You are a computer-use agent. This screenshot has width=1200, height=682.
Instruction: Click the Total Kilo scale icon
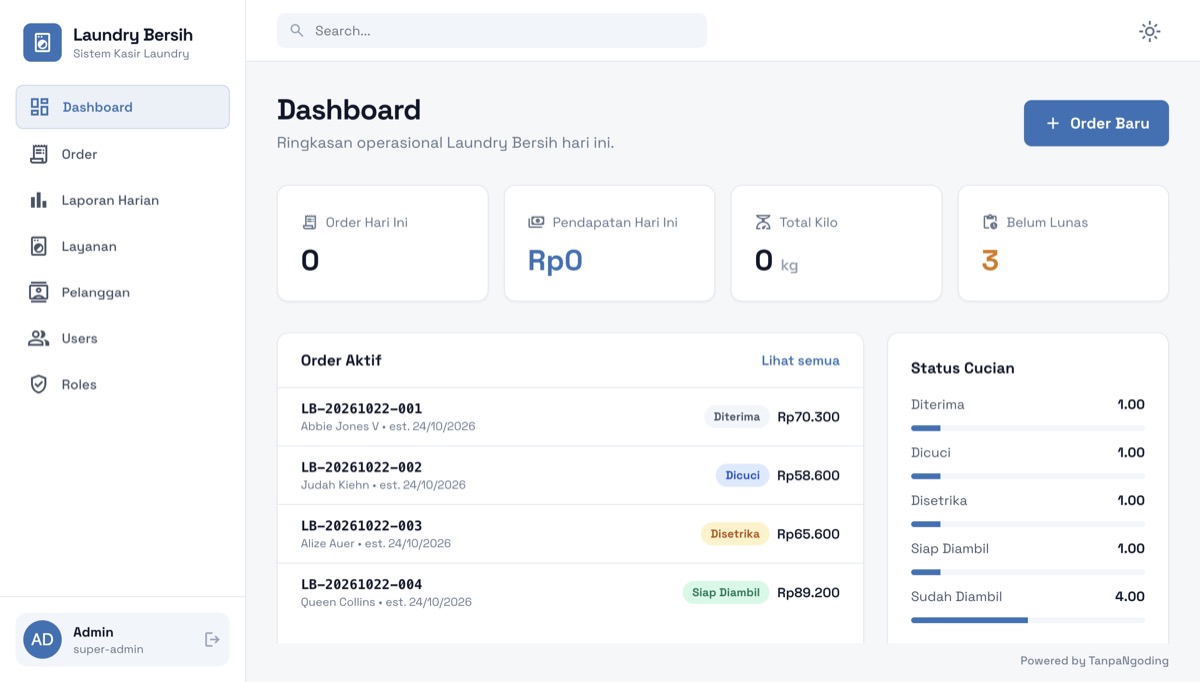(763, 222)
